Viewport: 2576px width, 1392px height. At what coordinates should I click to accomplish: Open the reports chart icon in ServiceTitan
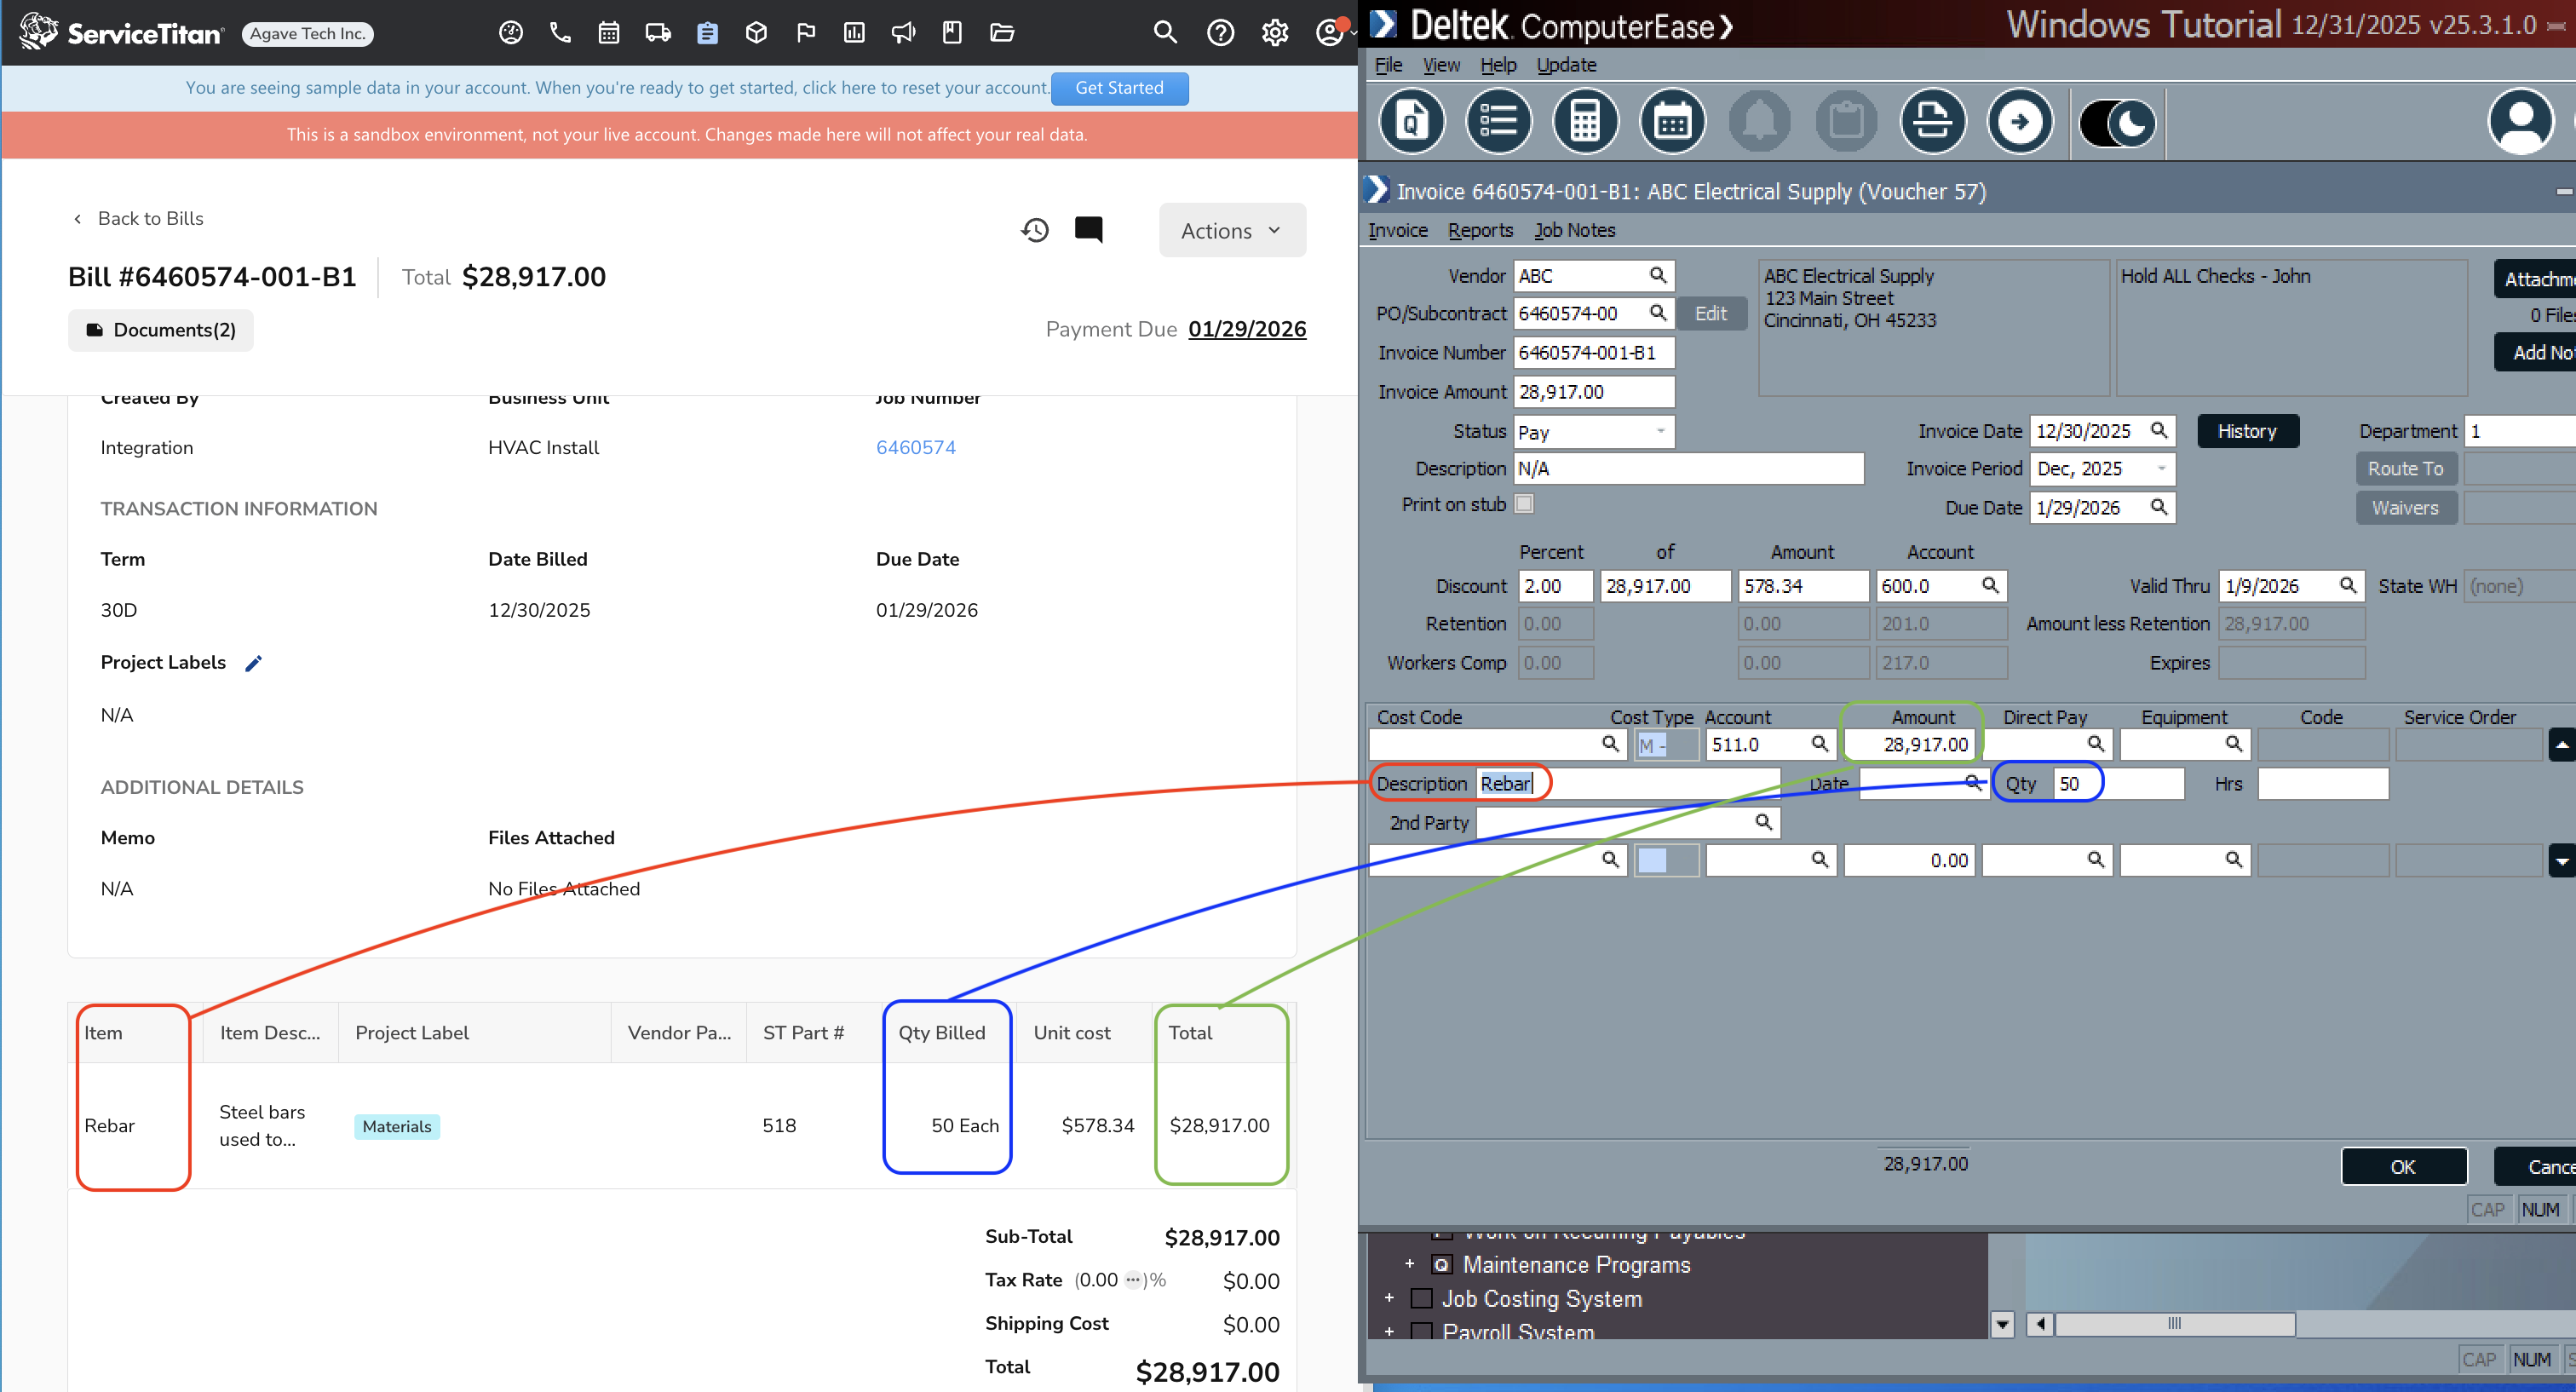(x=854, y=32)
